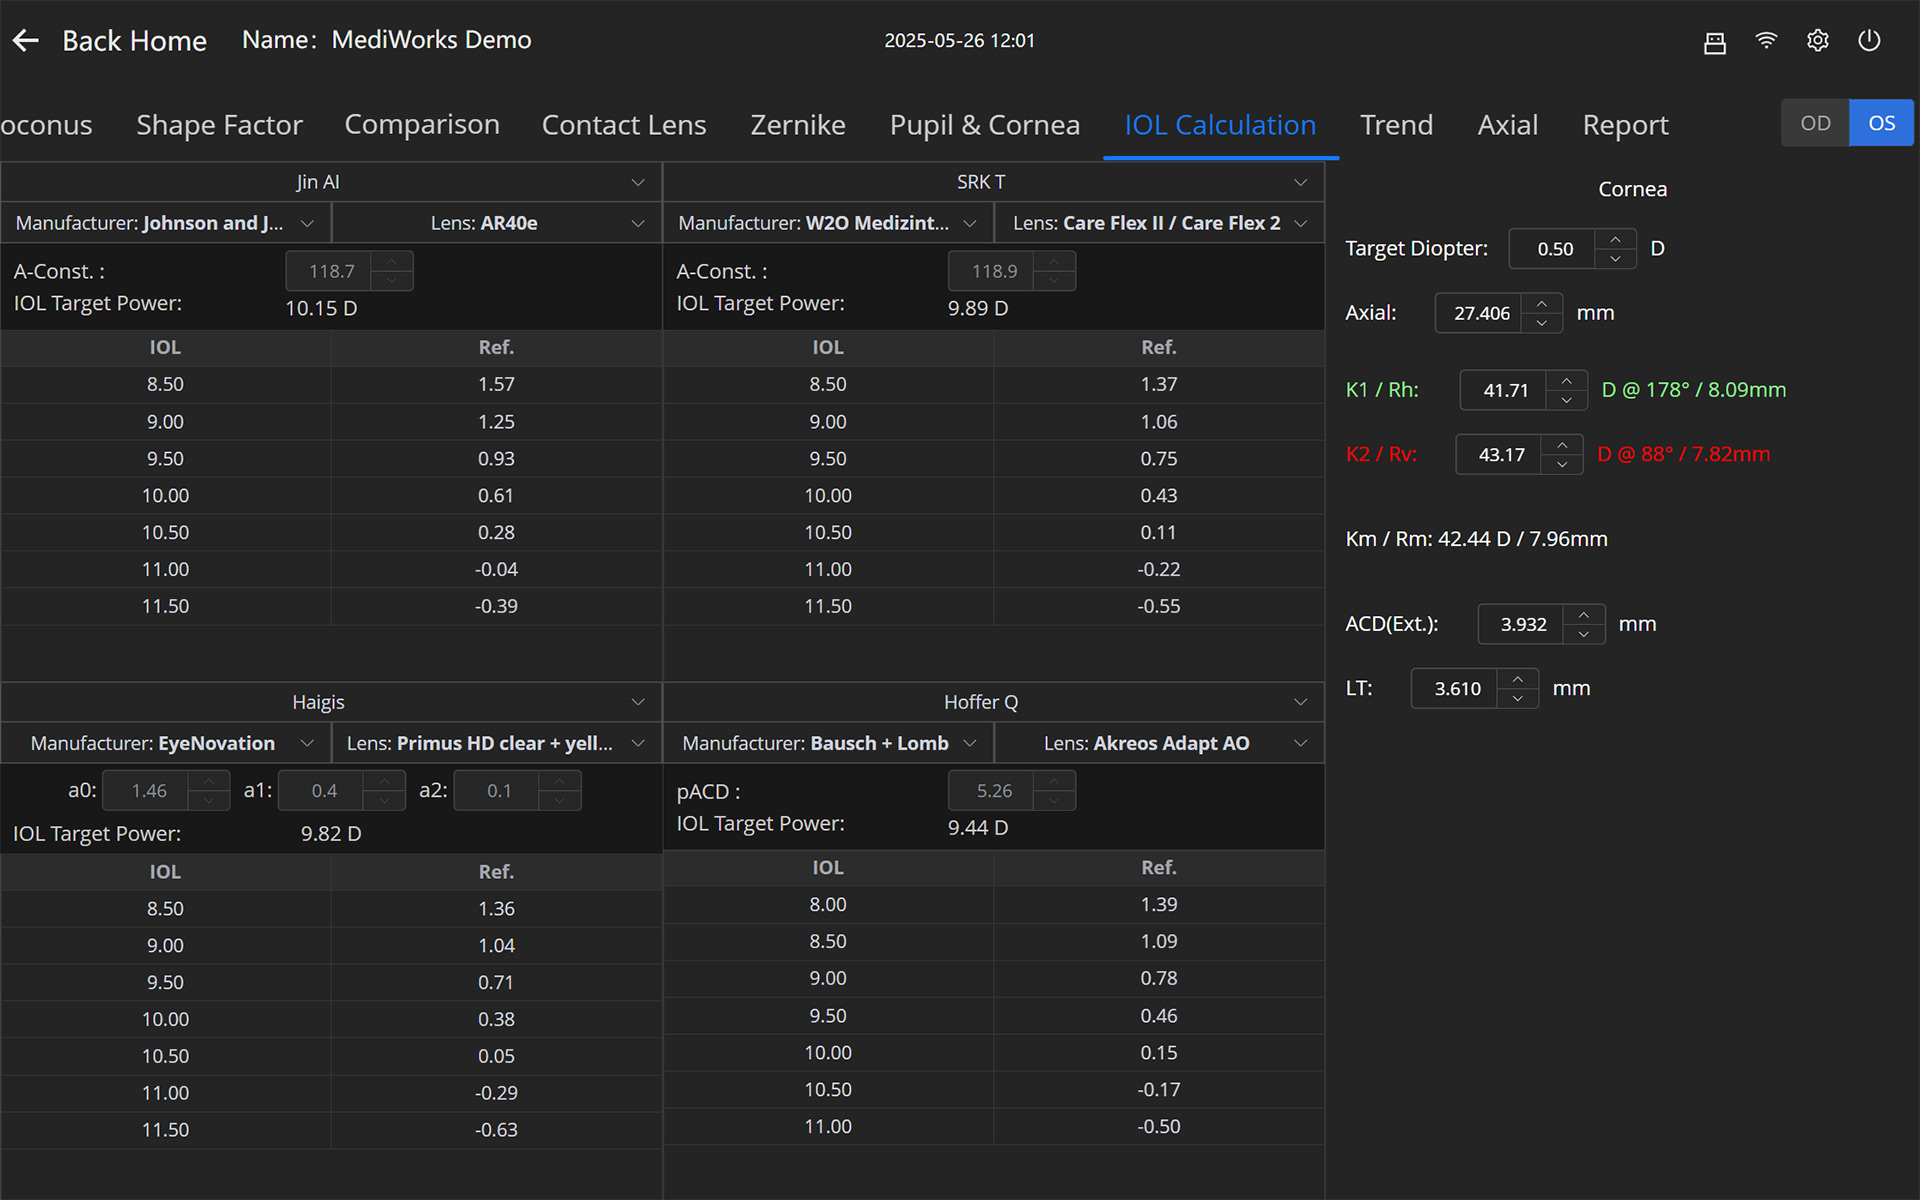The image size is (1920, 1200).
Task: Expand Lens Care Flex II dropdown
Action: click(1160, 223)
